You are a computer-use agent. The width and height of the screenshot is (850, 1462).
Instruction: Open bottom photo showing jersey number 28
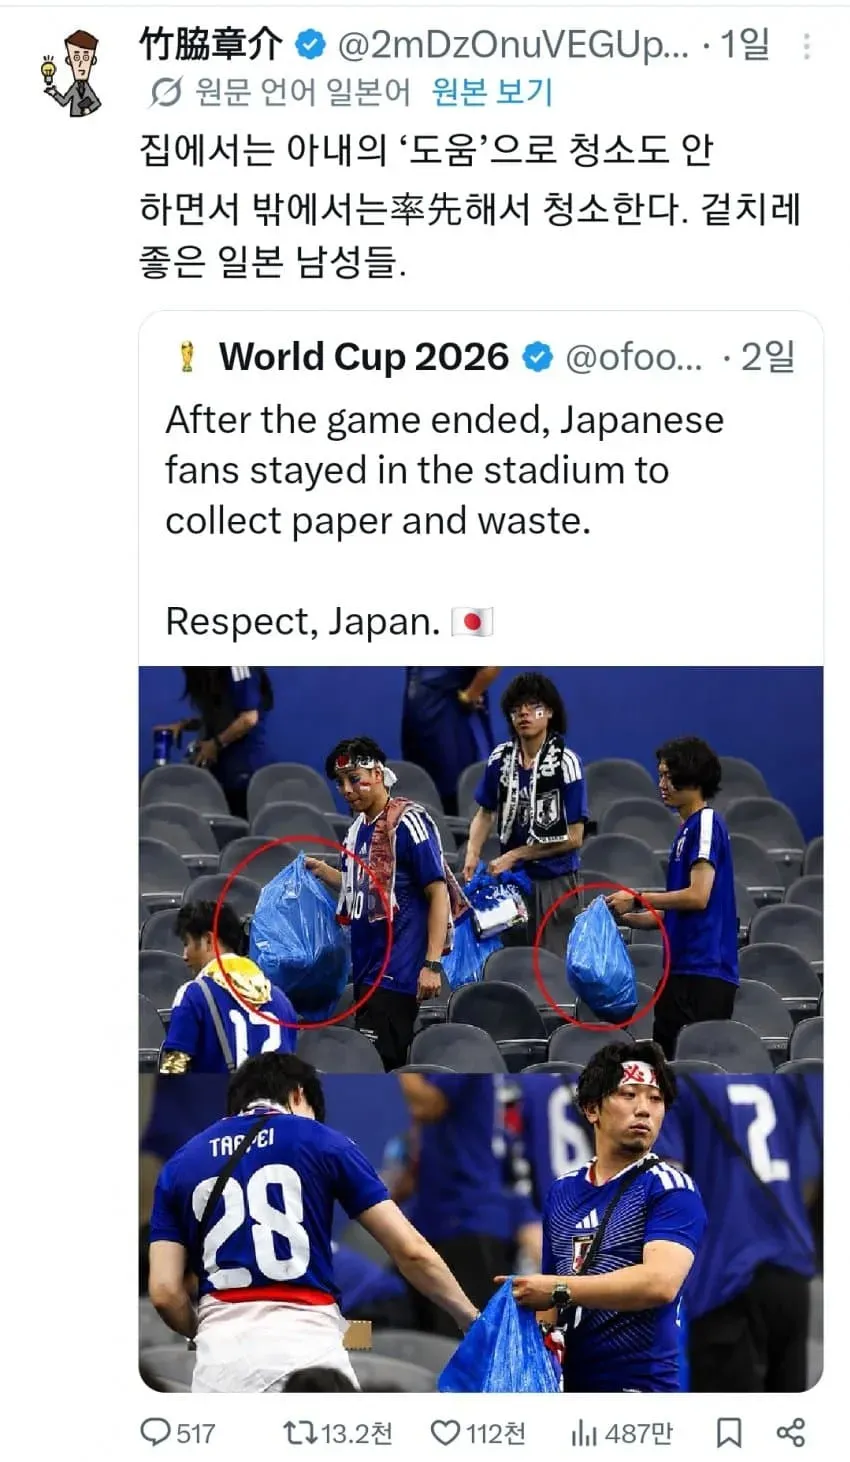click(481, 1233)
